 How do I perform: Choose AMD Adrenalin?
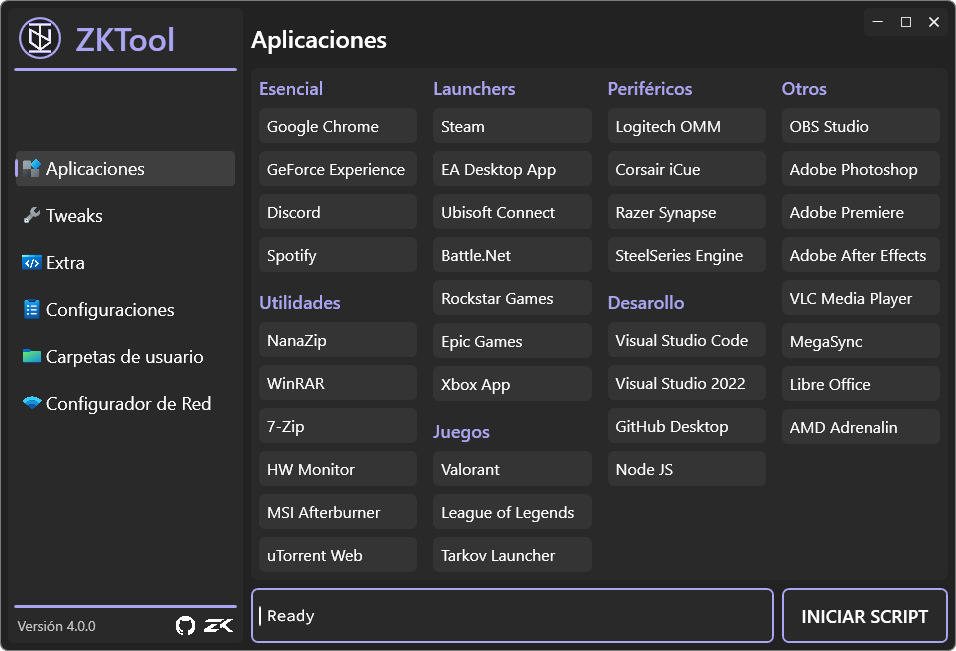point(861,427)
